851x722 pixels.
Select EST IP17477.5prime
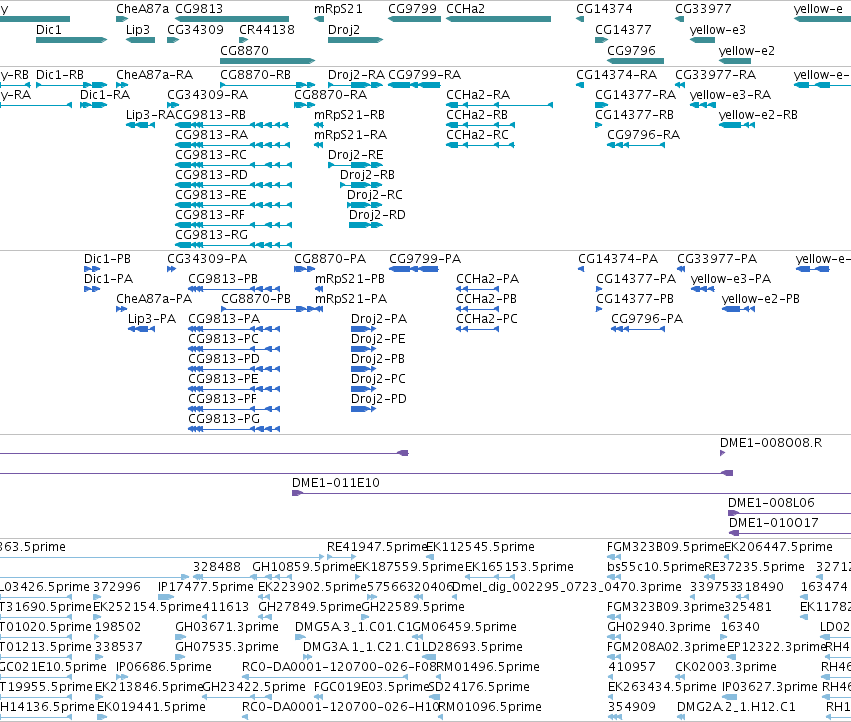pyautogui.click(x=206, y=587)
